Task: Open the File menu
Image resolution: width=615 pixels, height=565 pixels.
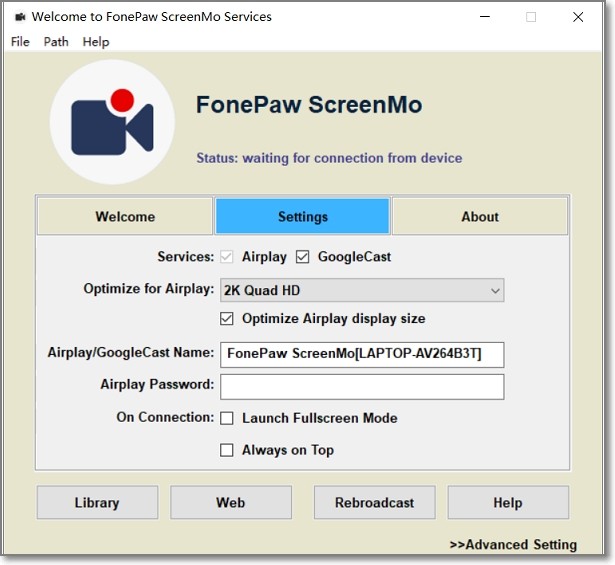Action: (20, 42)
